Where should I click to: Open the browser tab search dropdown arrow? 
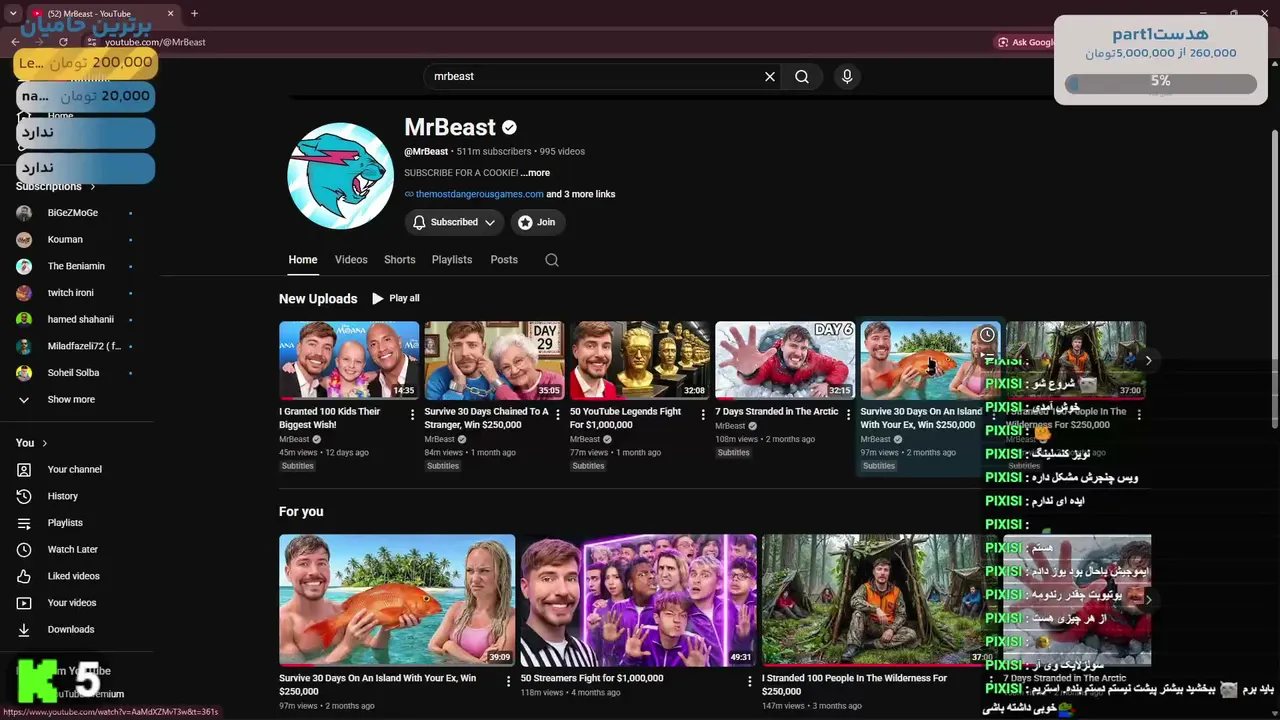click(13, 14)
